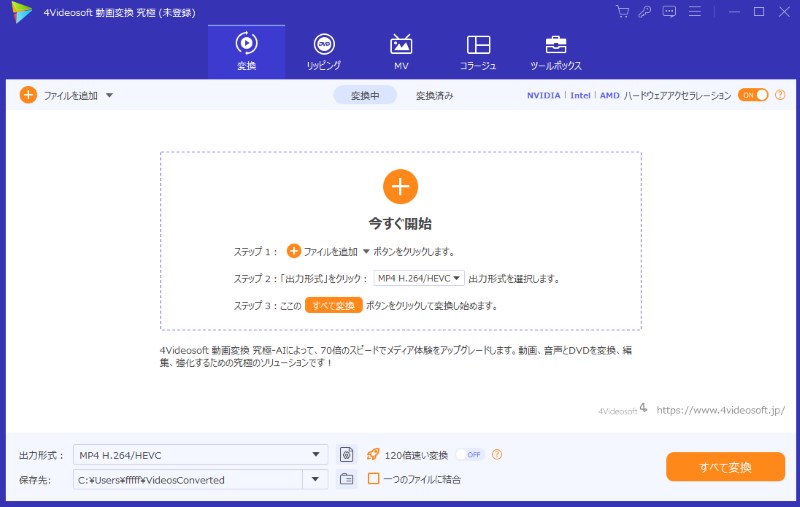Open the https://www.4videosoft.jp/ link
This screenshot has width=800, height=507.
coord(720,410)
